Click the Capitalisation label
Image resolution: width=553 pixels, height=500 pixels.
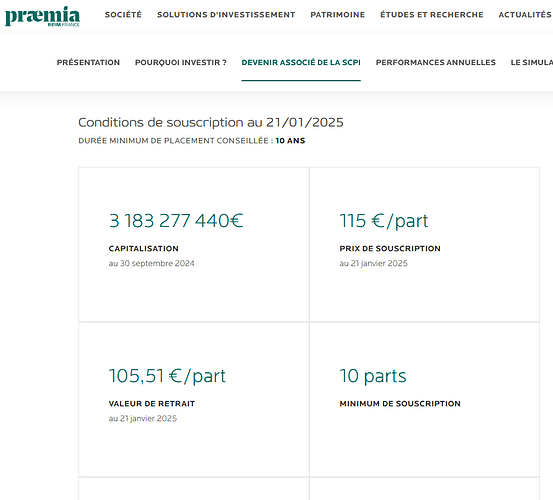pos(144,249)
